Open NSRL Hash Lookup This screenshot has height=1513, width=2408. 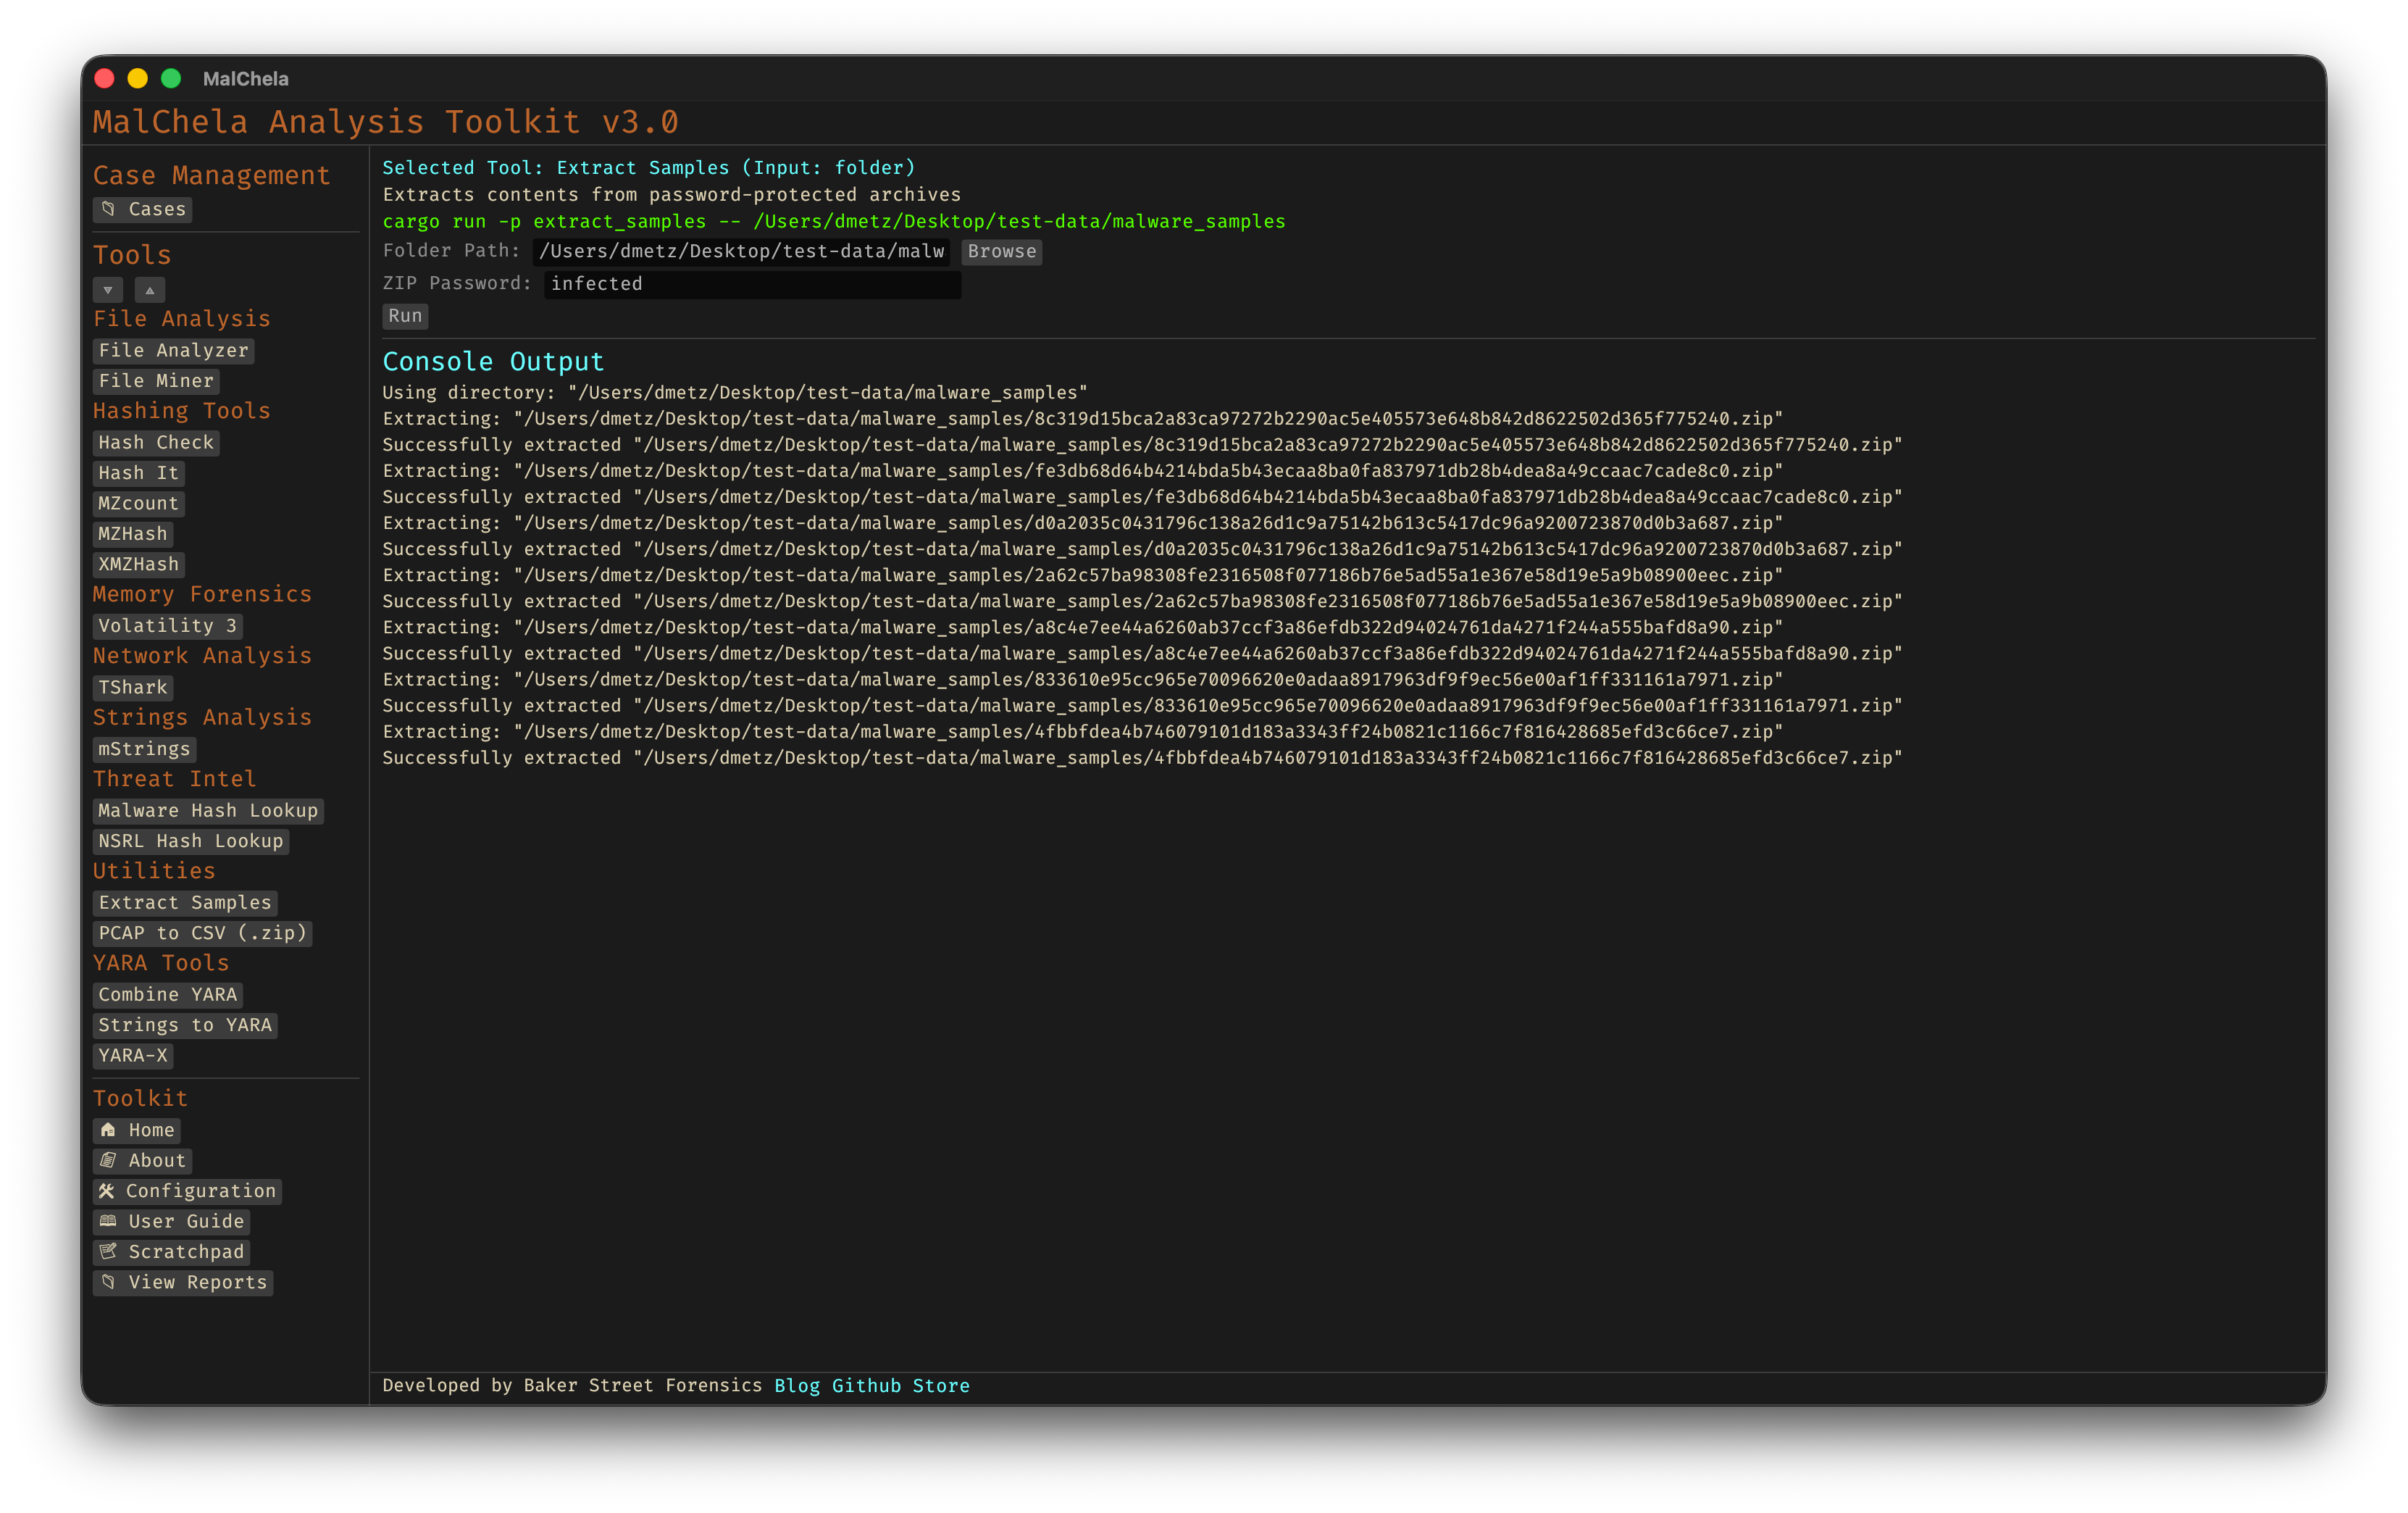point(191,841)
